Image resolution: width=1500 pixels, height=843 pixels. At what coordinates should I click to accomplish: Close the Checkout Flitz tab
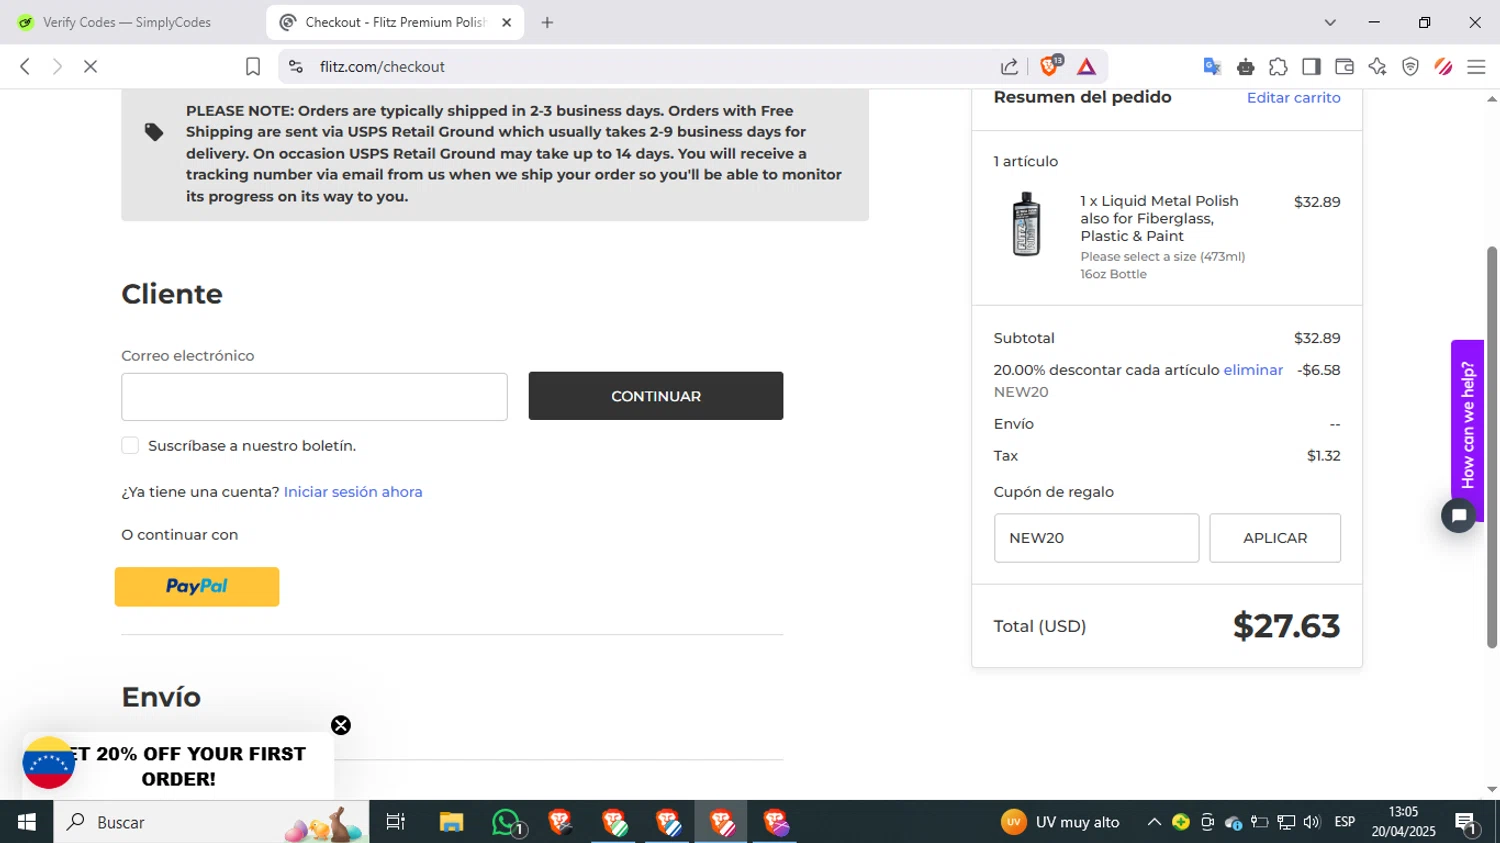[506, 22]
